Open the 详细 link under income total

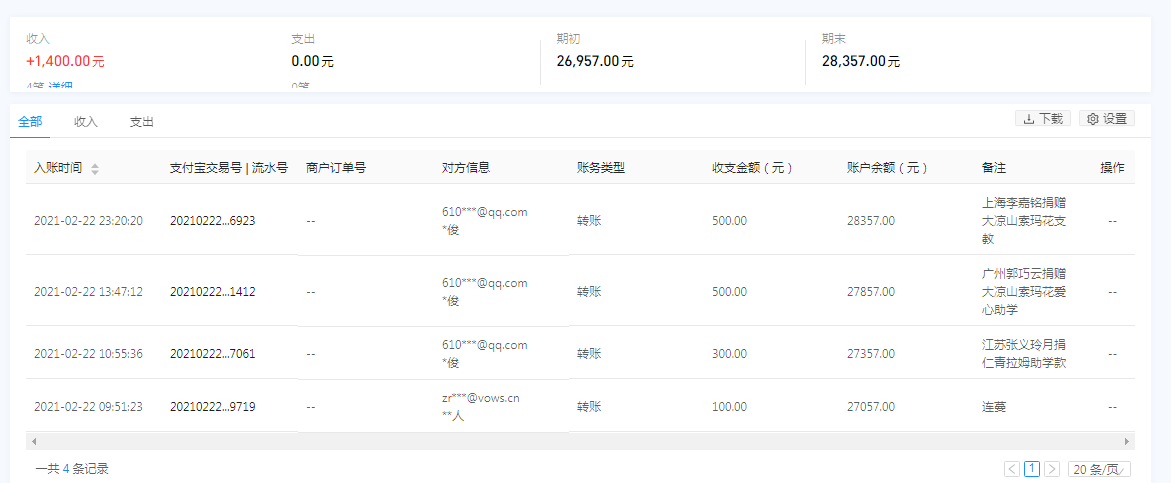61,87
